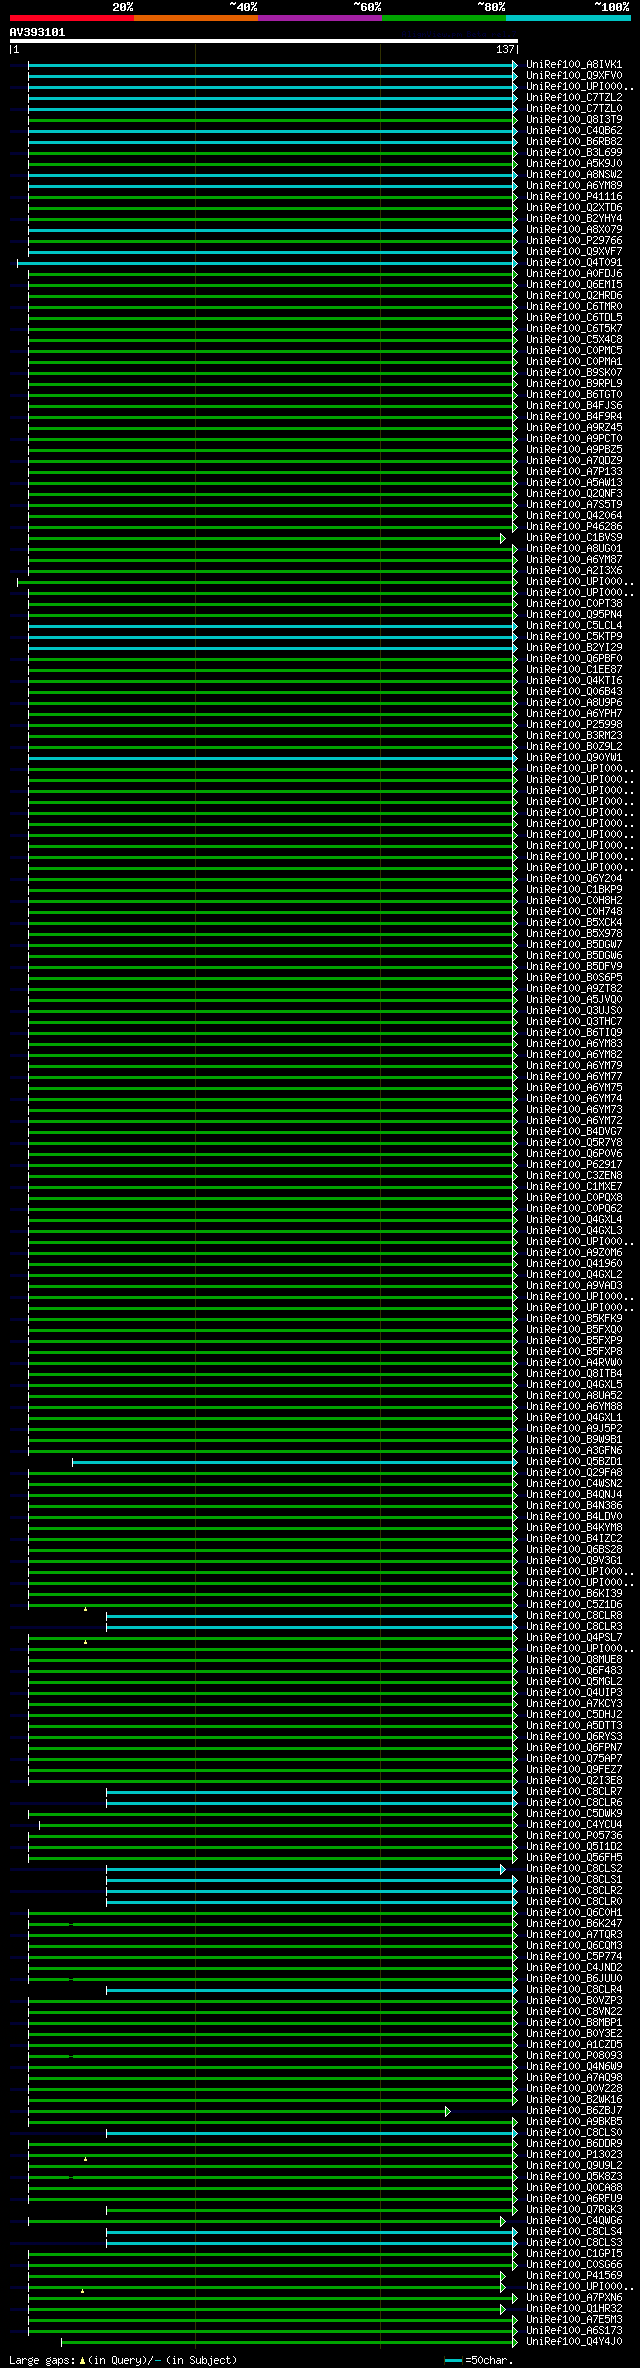Click the orange ~40% identity color segment
Viewport: 640px width, 2368px height.
[x=196, y=18]
